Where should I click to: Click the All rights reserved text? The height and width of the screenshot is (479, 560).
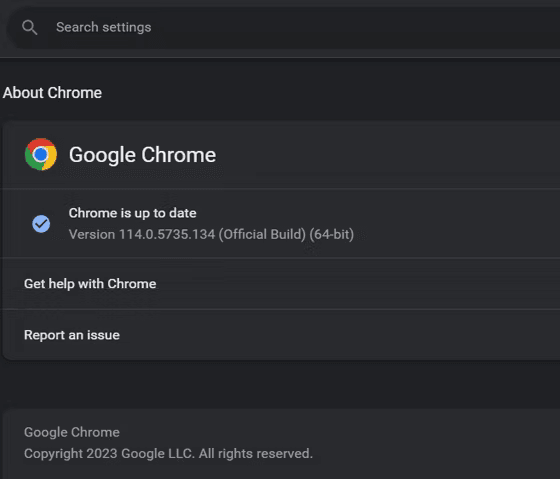(256, 454)
